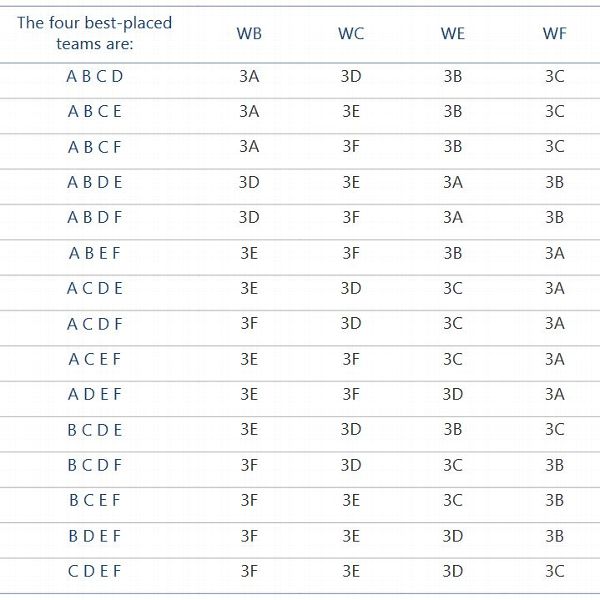
Task: Select the A B C D row label
Action: [x=95, y=77]
